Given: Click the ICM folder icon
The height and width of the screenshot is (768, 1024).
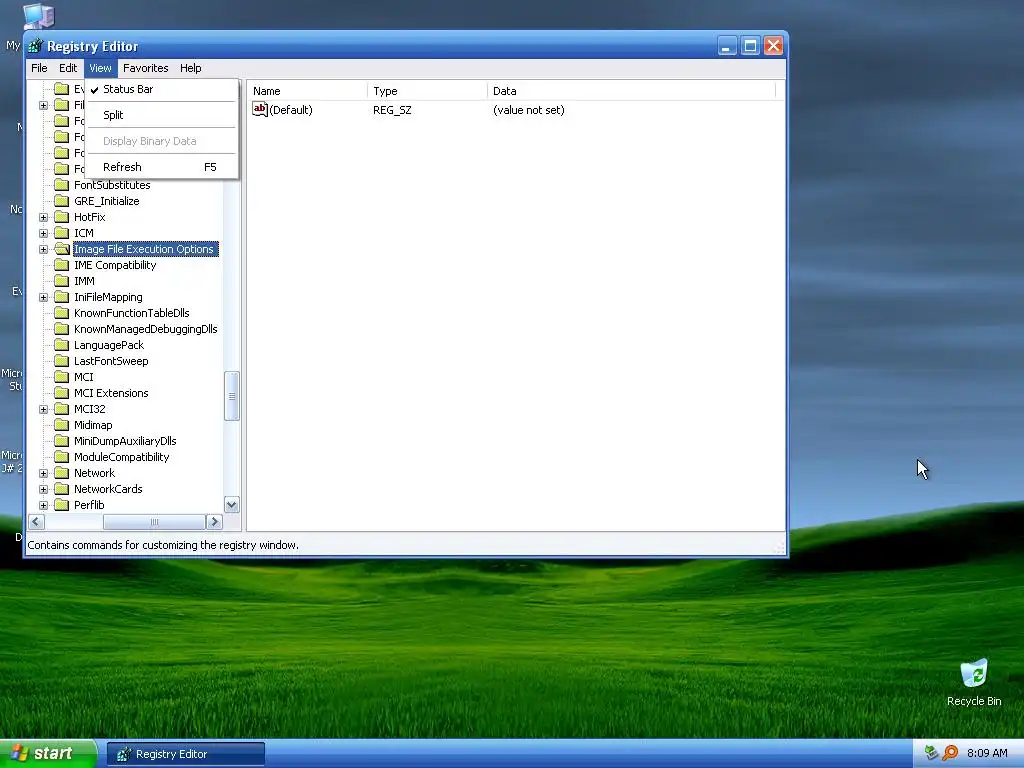Looking at the screenshot, I should (x=61, y=233).
